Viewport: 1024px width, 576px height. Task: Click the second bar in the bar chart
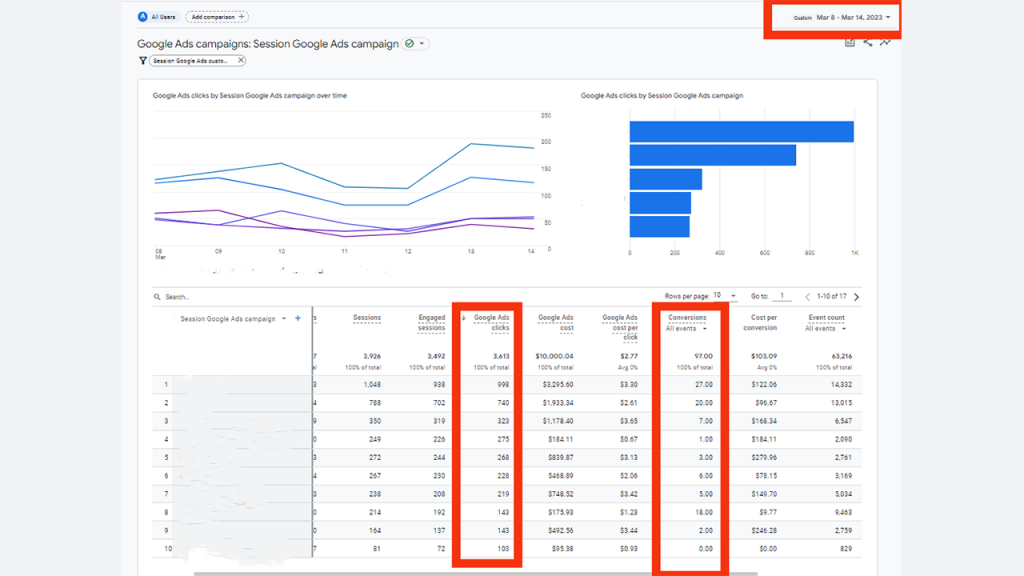click(712, 155)
